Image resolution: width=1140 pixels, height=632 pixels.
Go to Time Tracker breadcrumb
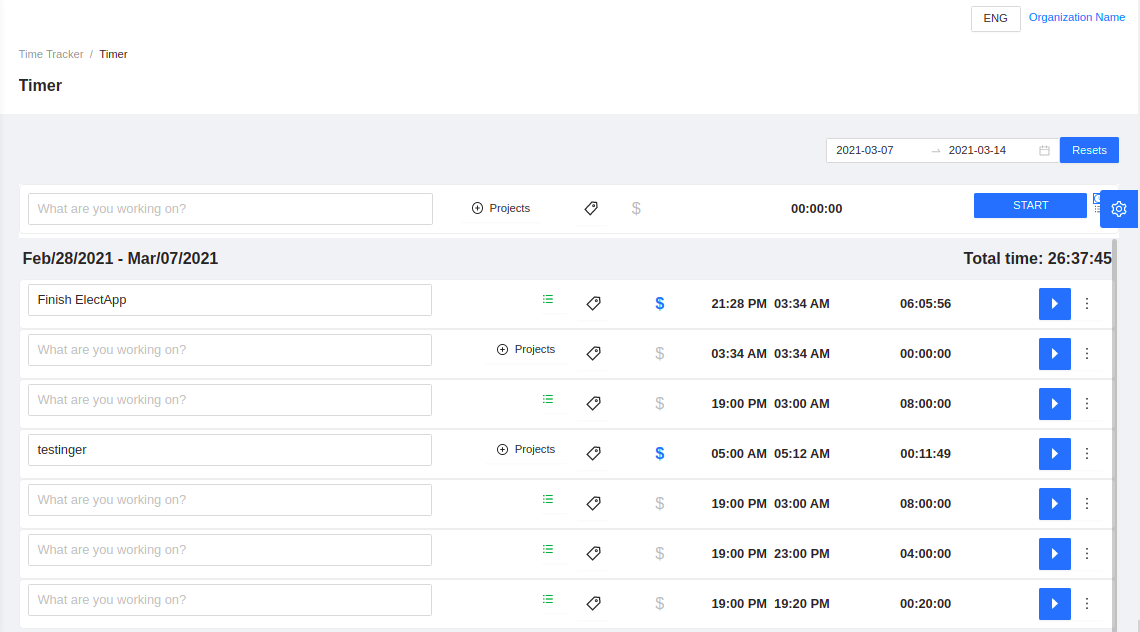point(51,55)
